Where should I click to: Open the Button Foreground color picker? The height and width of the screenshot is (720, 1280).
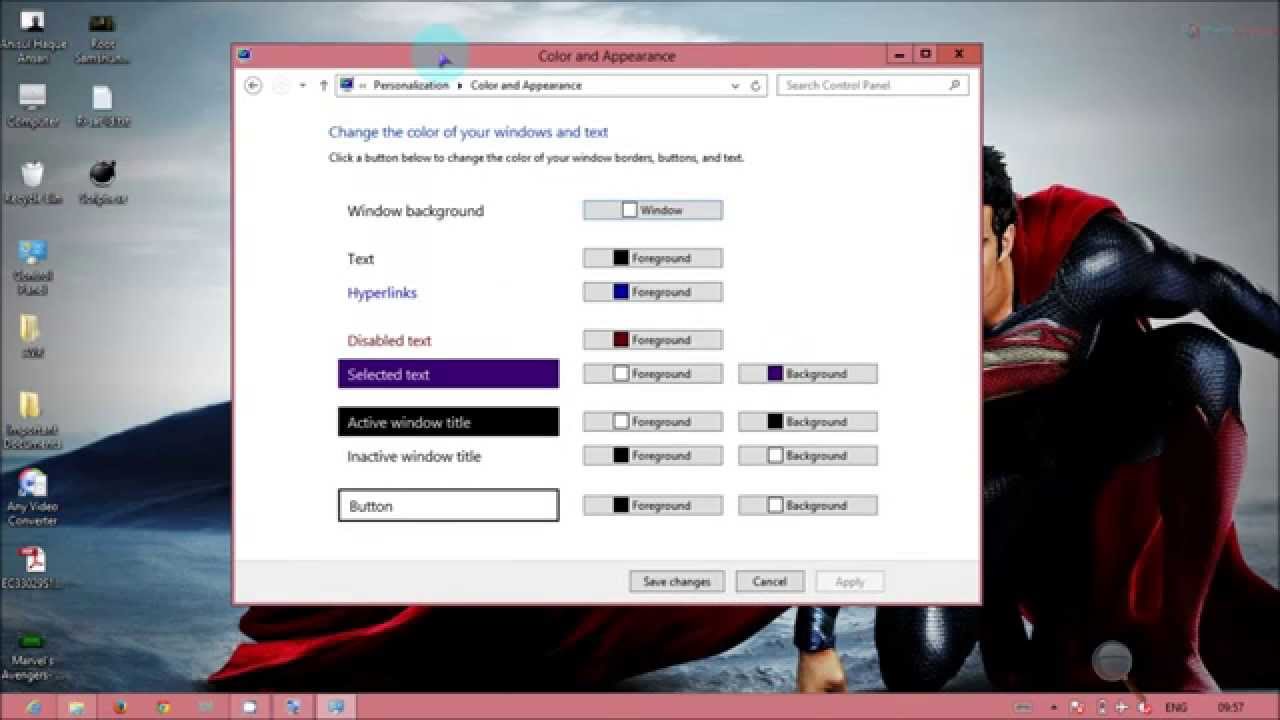tap(652, 506)
